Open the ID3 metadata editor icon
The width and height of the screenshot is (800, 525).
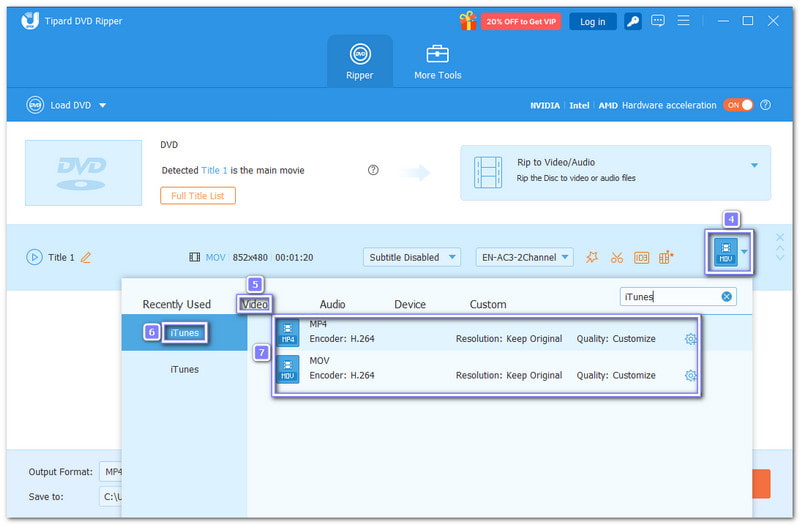pyautogui.click(x=641, y=257)
